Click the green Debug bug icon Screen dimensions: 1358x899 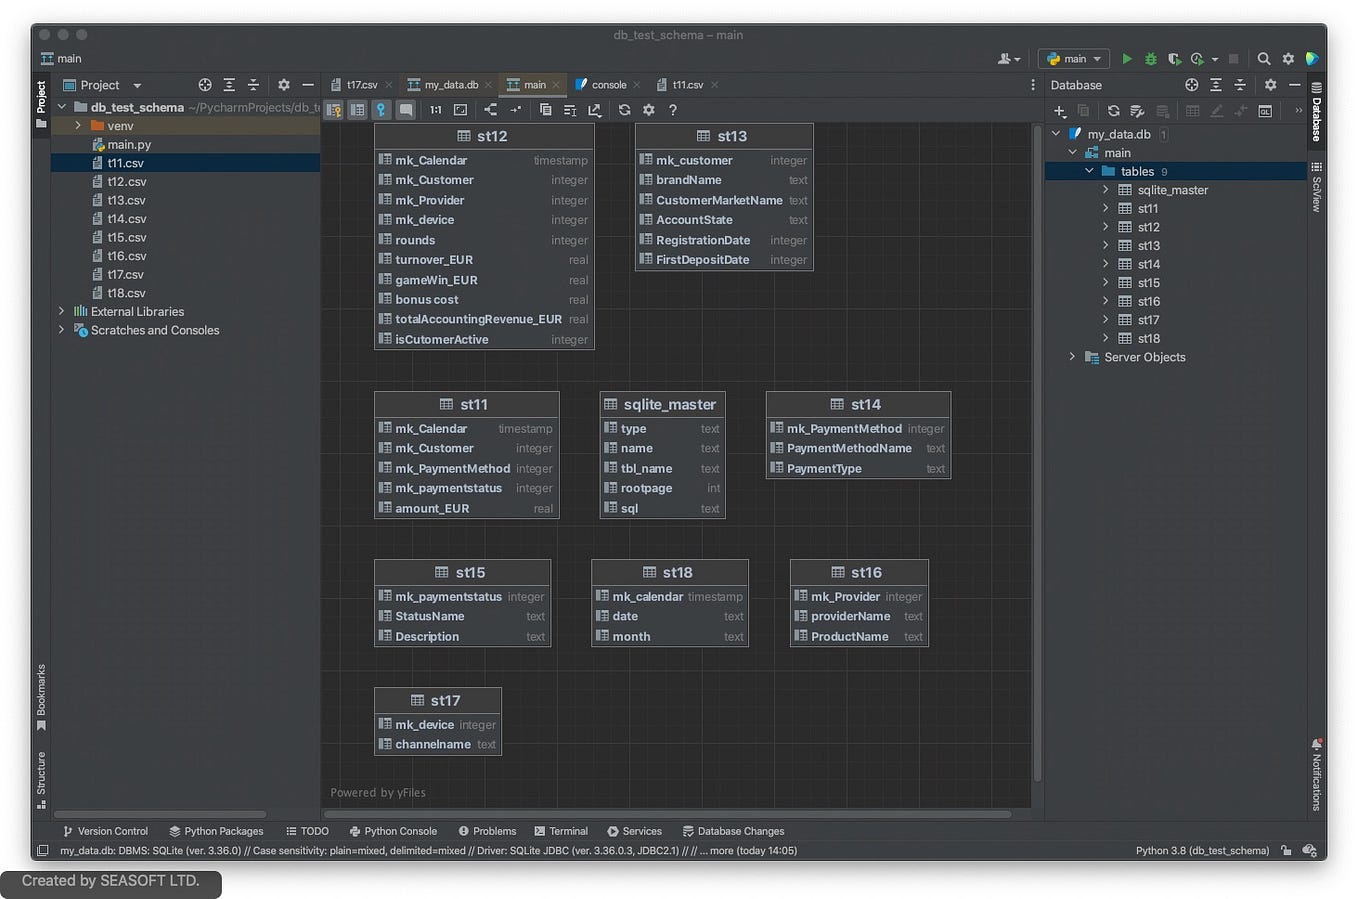point(1151,59)
